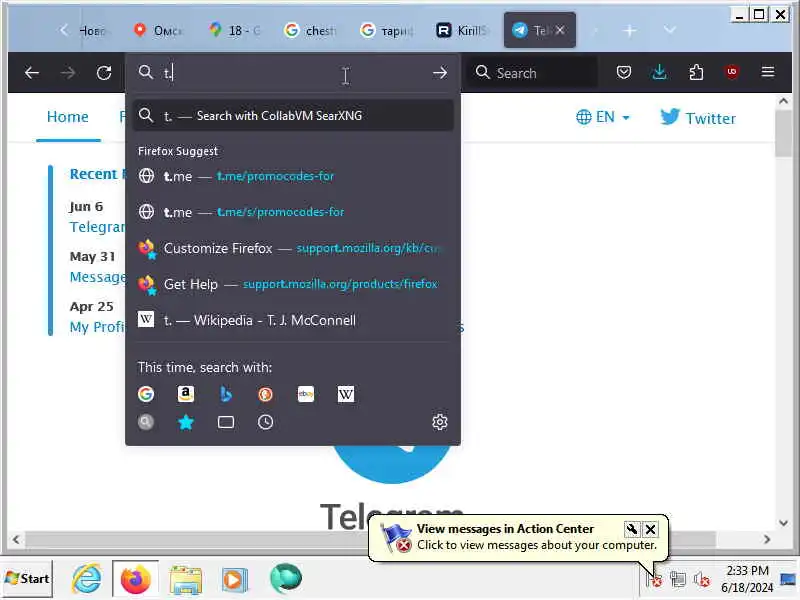Switch to the Нов tab
Image resolution: width=800 pixels, height=600 pixels.
pos(93,31)
